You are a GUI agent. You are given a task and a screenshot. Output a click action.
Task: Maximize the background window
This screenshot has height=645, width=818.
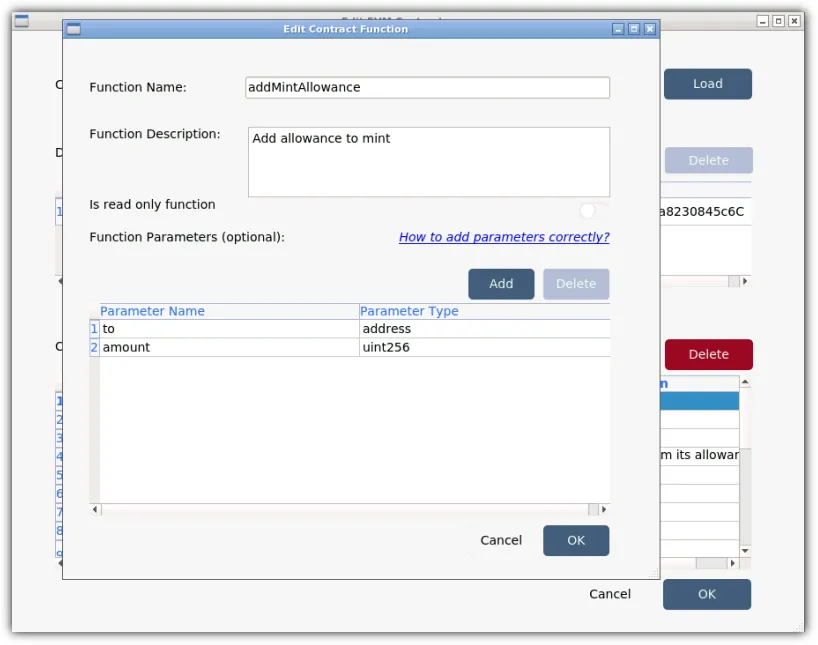(x=778, y=21)
